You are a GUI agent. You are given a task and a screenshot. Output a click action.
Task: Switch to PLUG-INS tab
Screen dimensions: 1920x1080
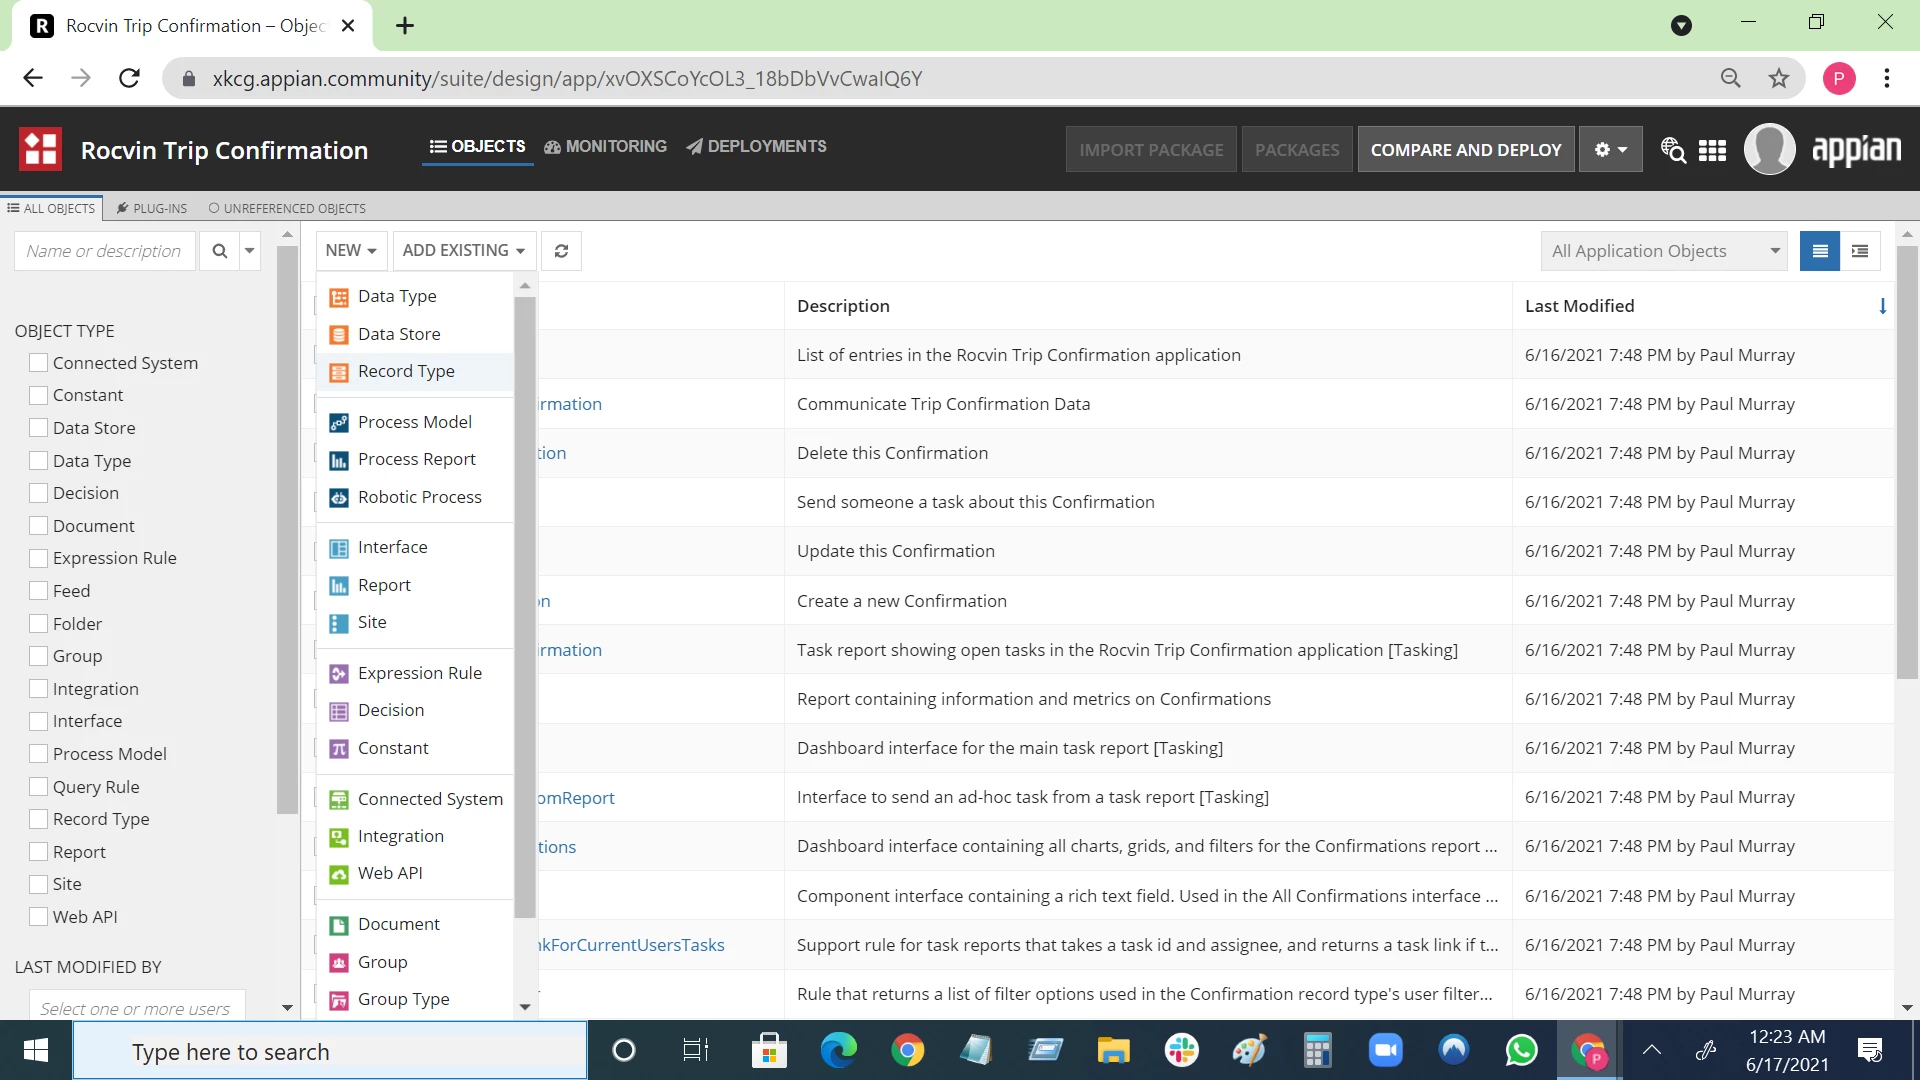tap(152, 208)
